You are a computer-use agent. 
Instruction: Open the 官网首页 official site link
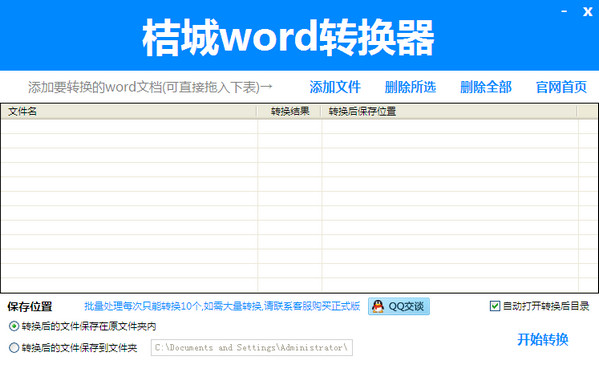pos(561,87)
